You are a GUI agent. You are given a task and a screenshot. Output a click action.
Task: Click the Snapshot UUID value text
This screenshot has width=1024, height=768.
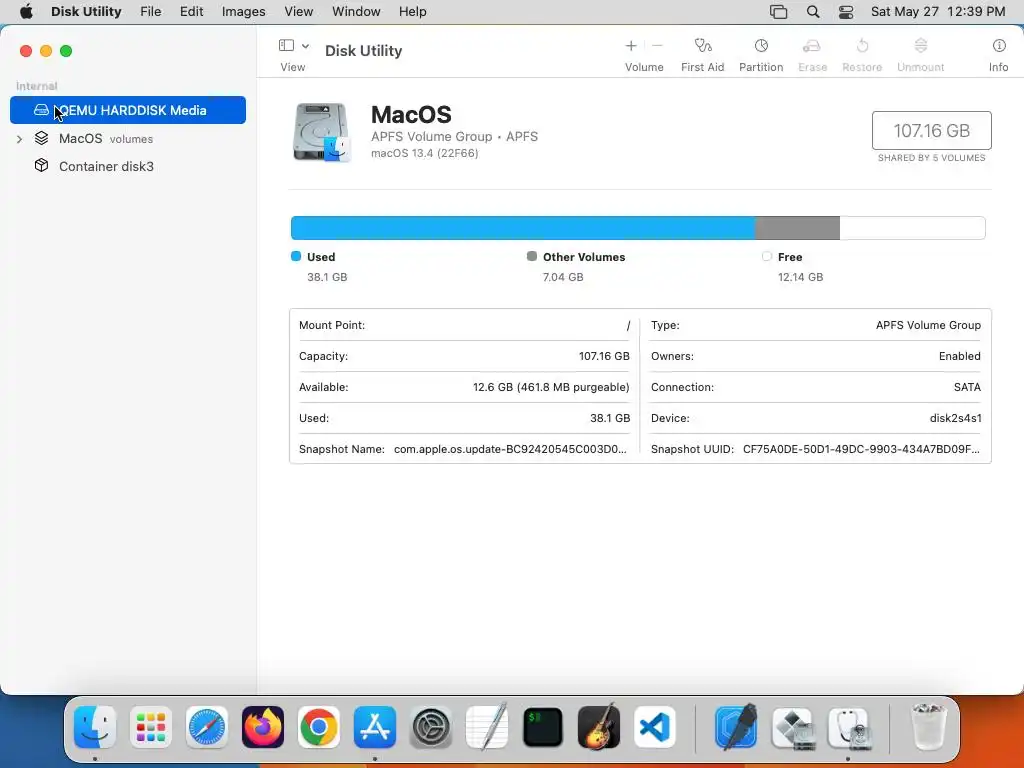click(x=861, y=449)
